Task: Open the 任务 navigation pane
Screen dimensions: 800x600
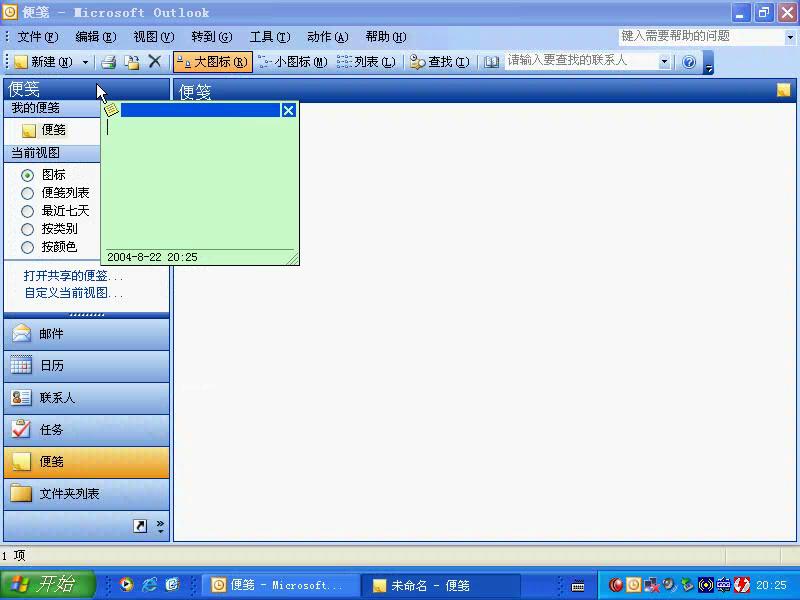Action: click(86, 430)
